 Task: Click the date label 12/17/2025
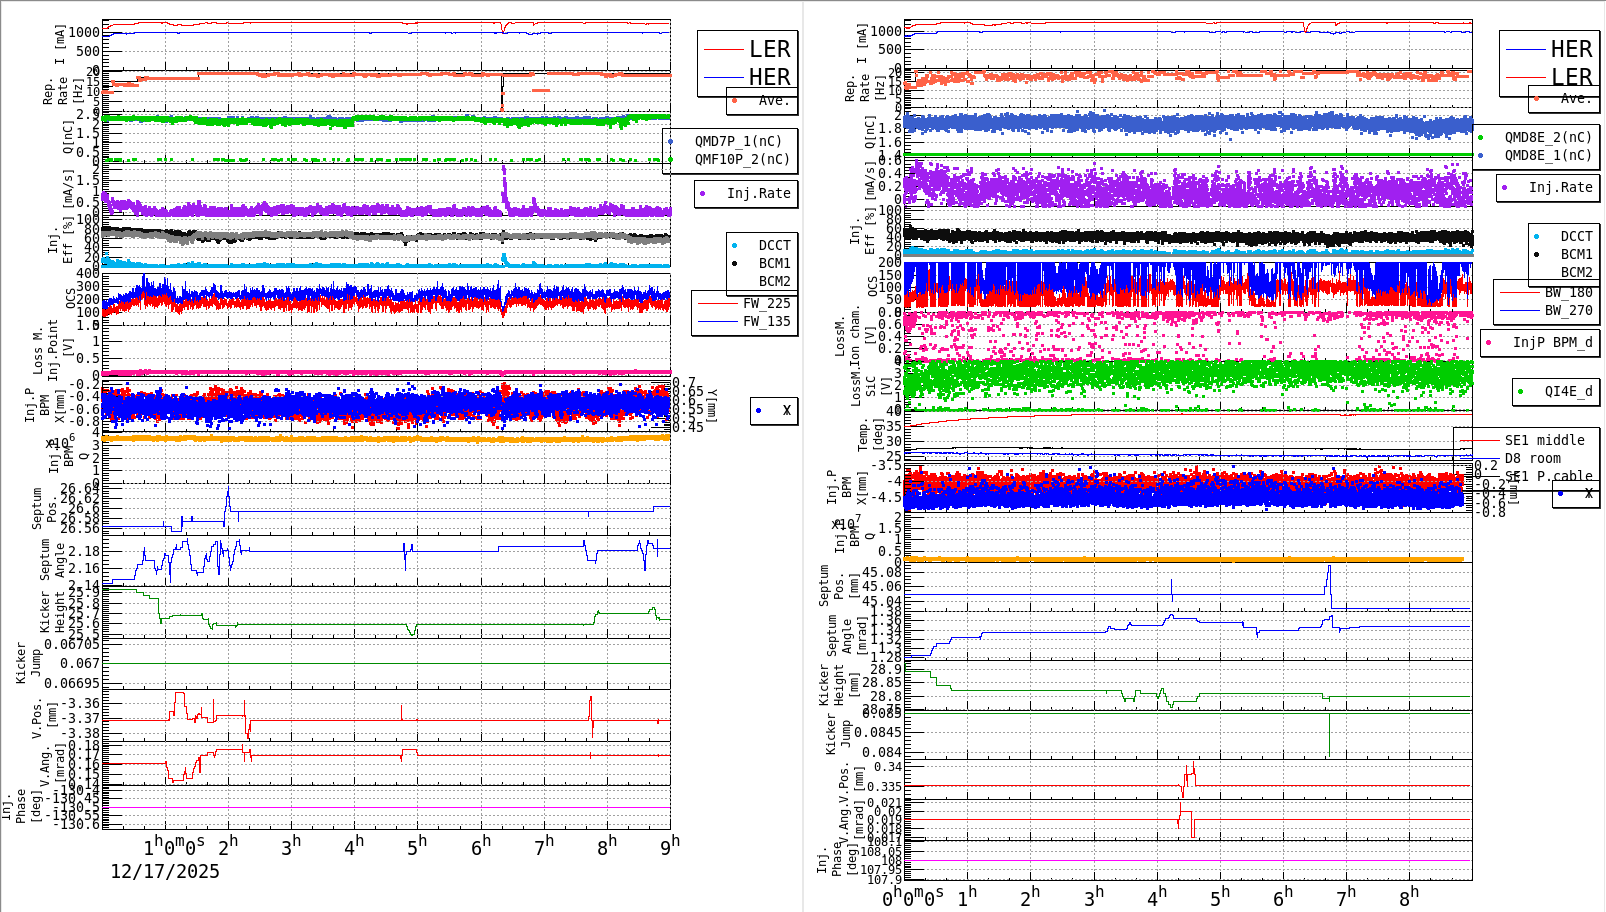[x=165, y=872]
